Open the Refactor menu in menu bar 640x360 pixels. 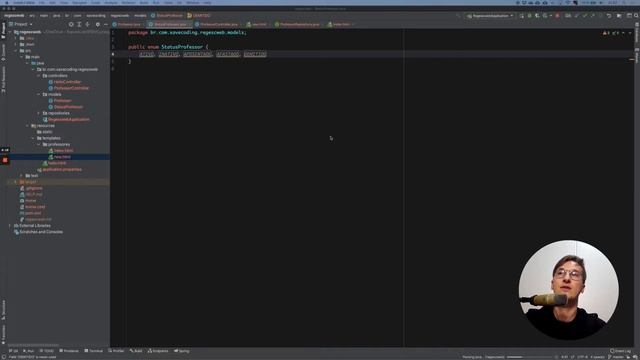tap(128, 2)
